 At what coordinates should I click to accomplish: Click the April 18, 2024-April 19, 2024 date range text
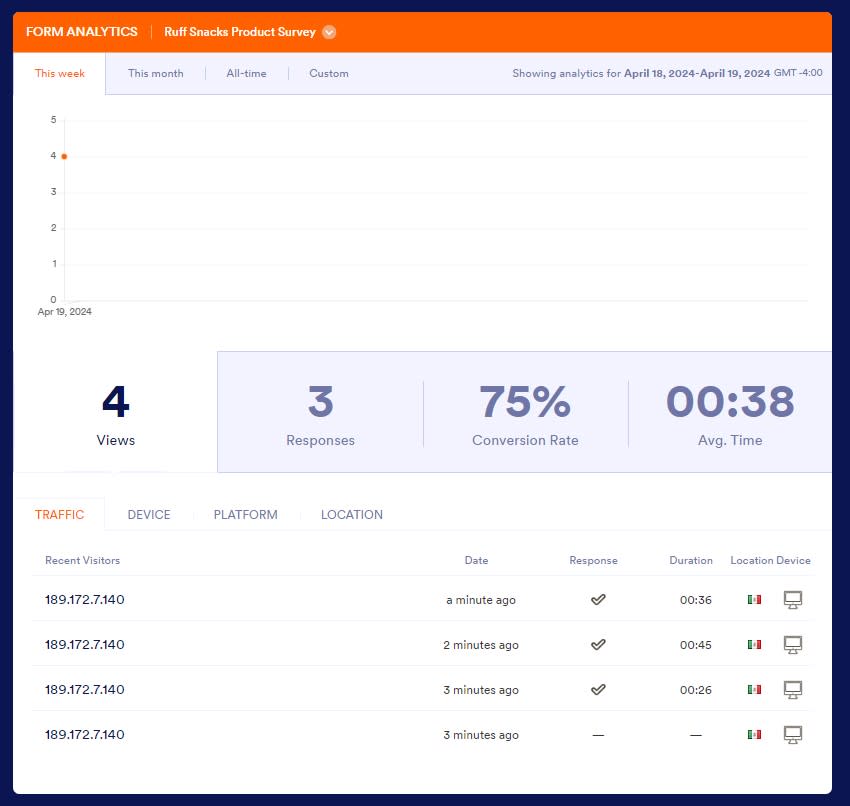coord(697,73)
